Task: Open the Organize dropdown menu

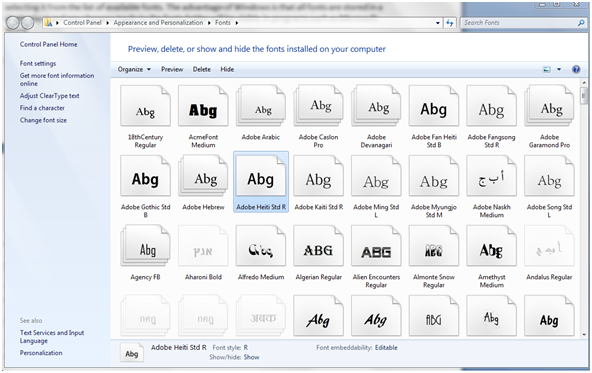Action: (x=134, y=69)
